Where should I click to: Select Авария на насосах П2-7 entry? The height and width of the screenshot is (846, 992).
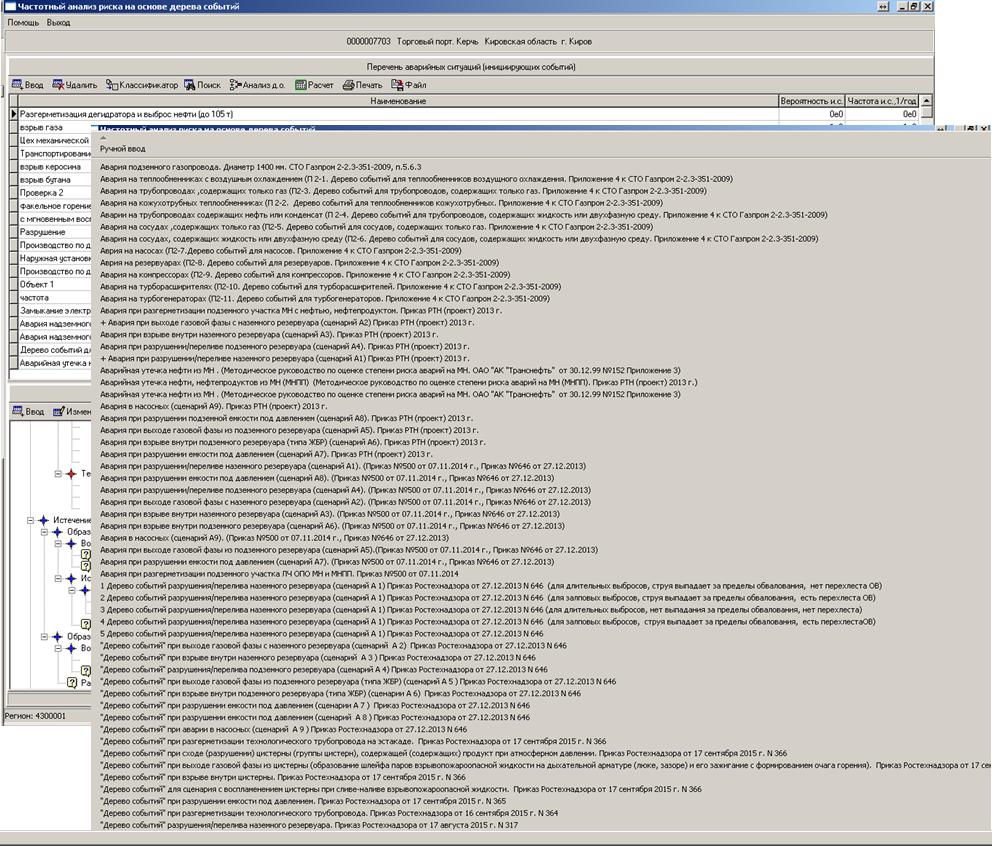click(x=250, y=250)
